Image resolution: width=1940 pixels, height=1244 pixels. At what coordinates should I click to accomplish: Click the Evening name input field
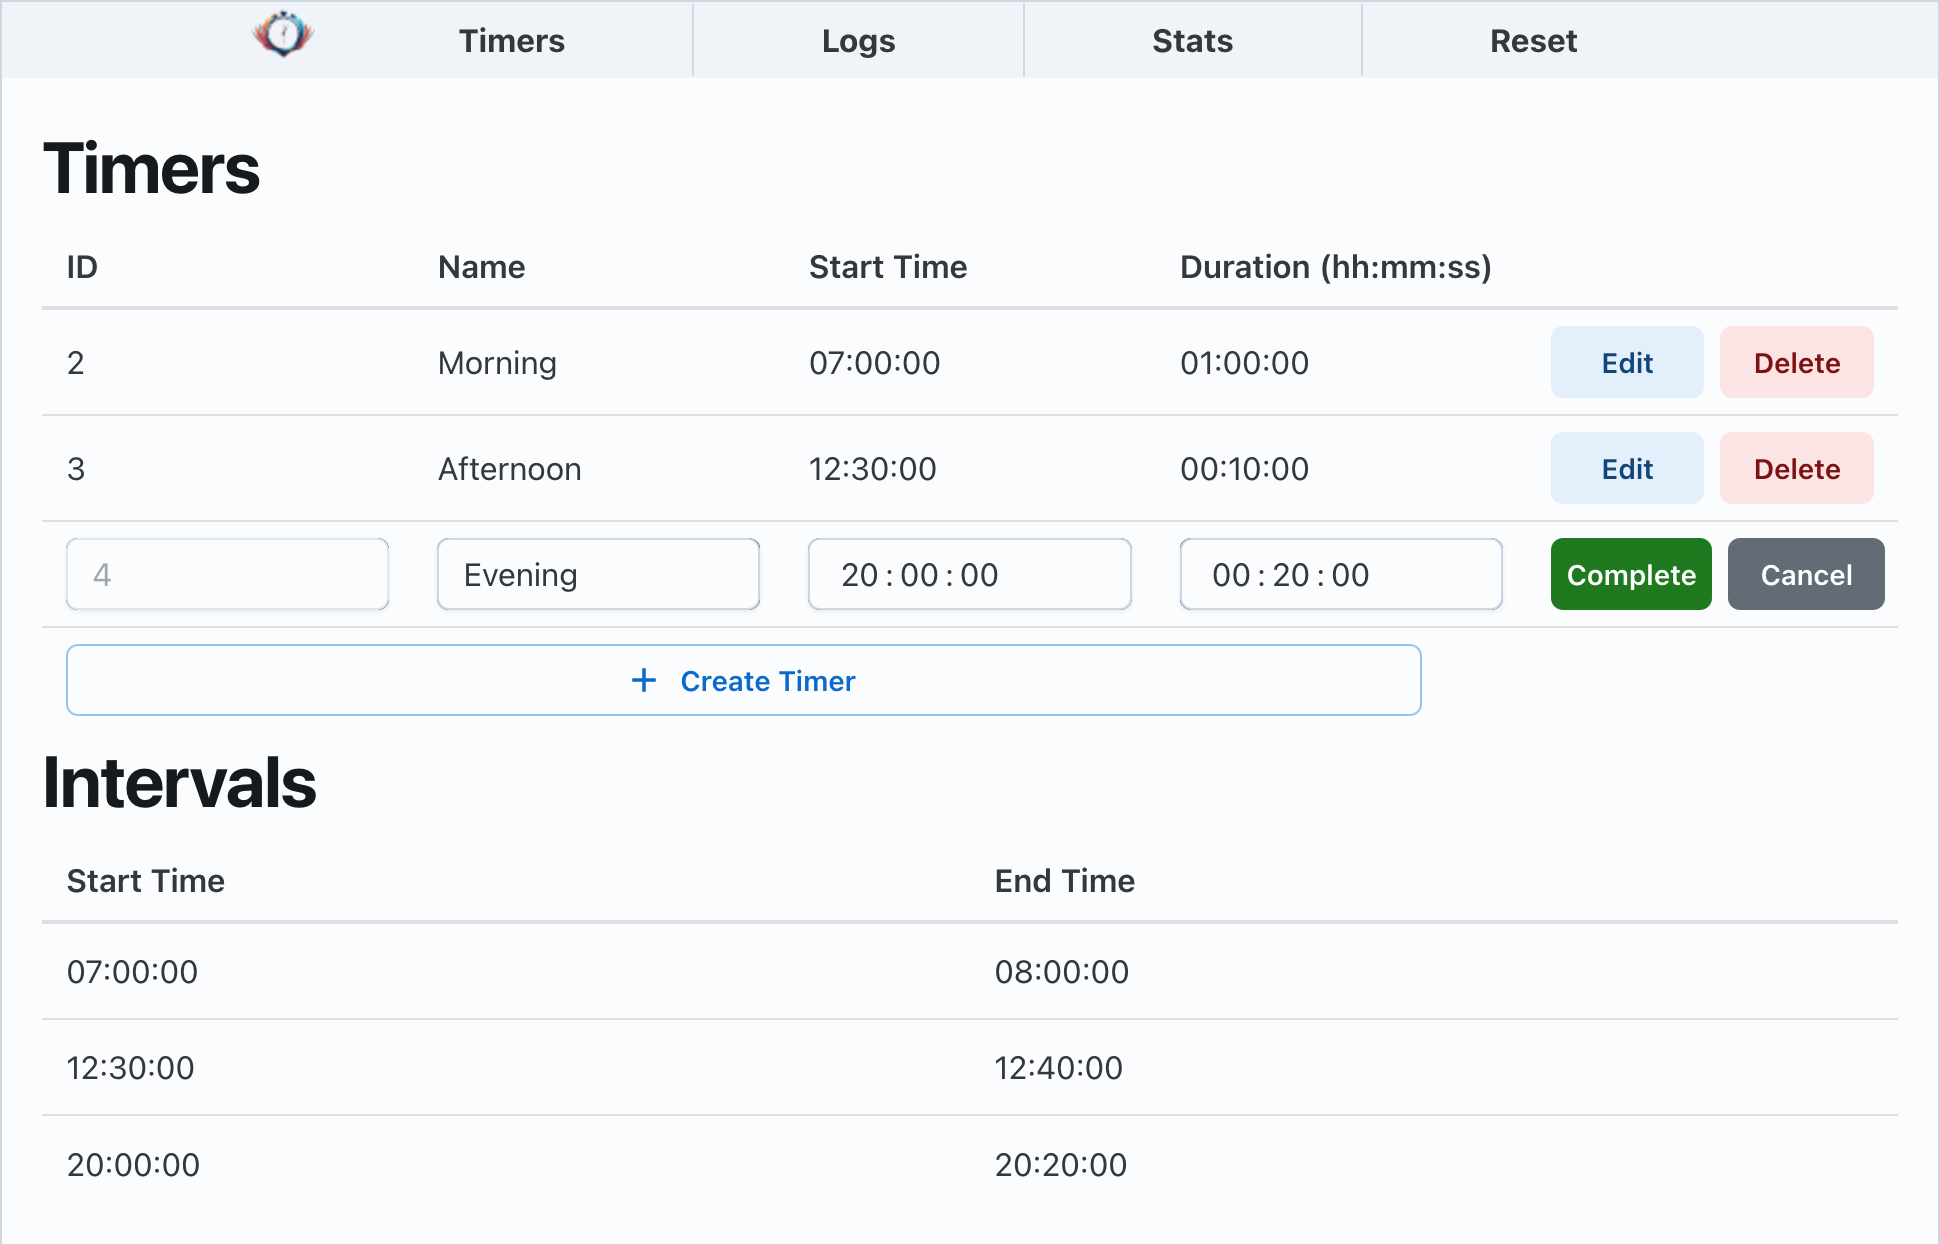(598, 575)
